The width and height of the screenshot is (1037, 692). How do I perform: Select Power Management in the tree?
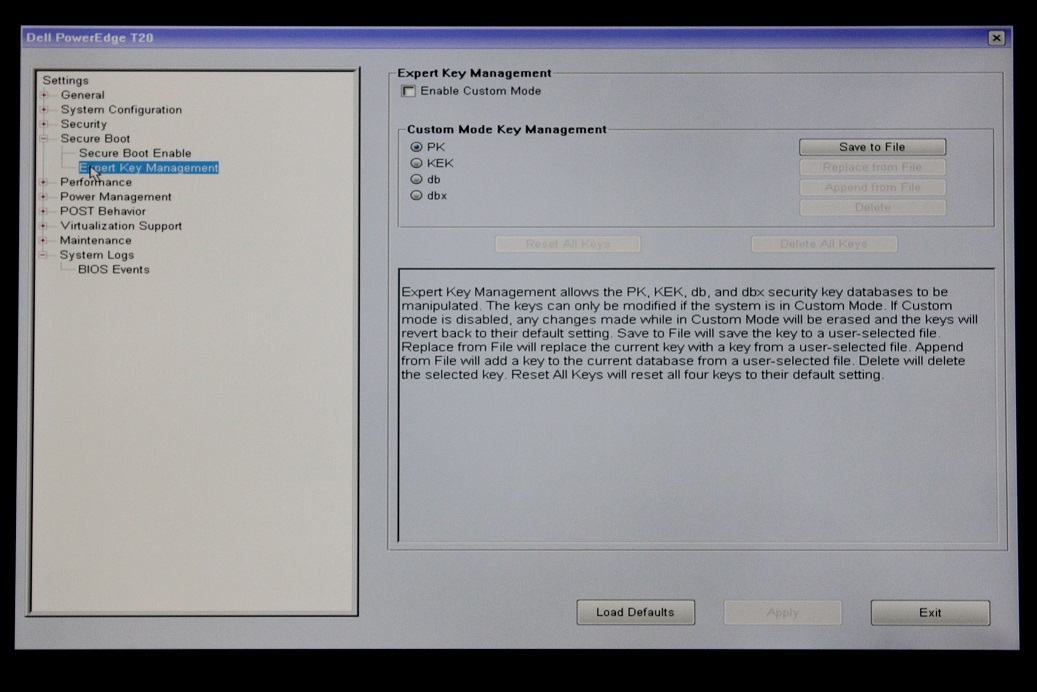click(x=116, y=197)
